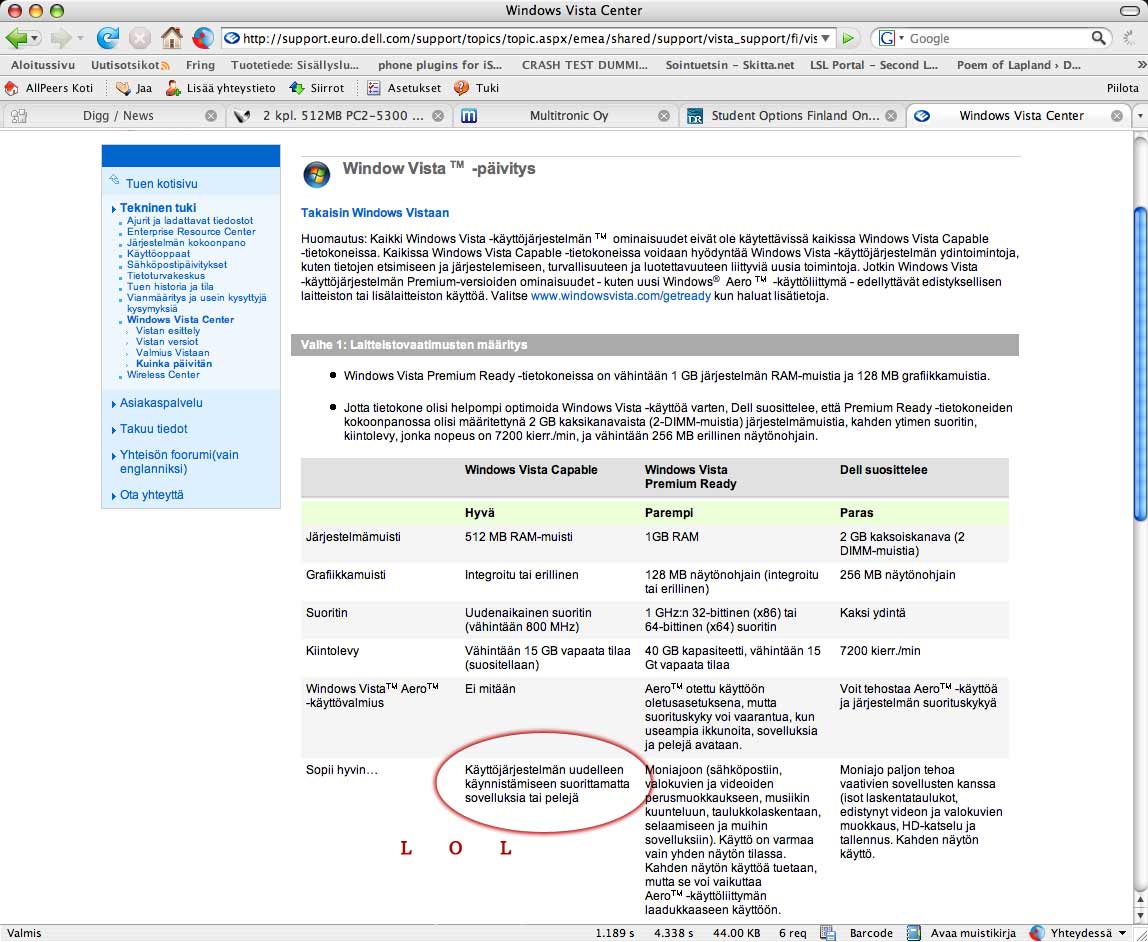1148x942 pixels.
Task: Open the address bar history dropdown
Action: [826, 38]
